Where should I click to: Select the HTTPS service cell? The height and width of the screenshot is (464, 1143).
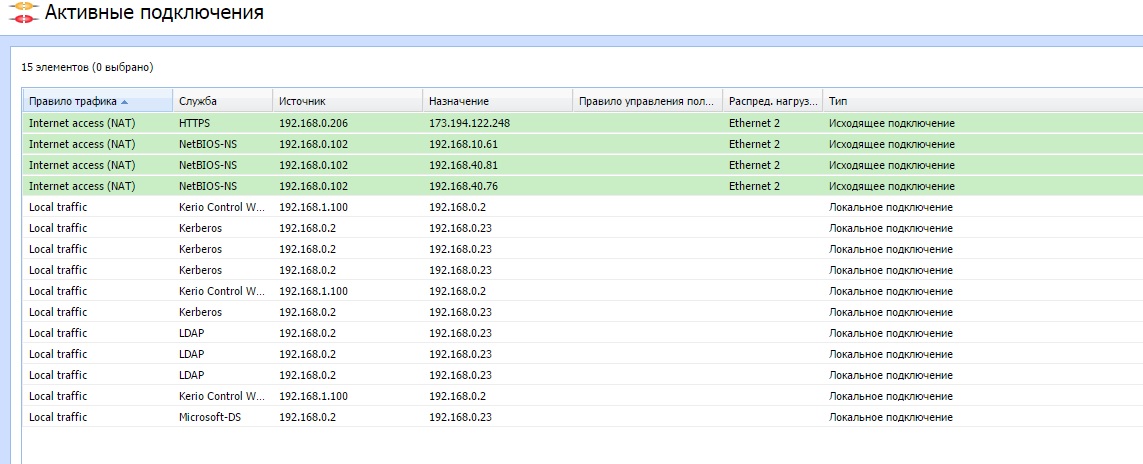coord(194,123)
